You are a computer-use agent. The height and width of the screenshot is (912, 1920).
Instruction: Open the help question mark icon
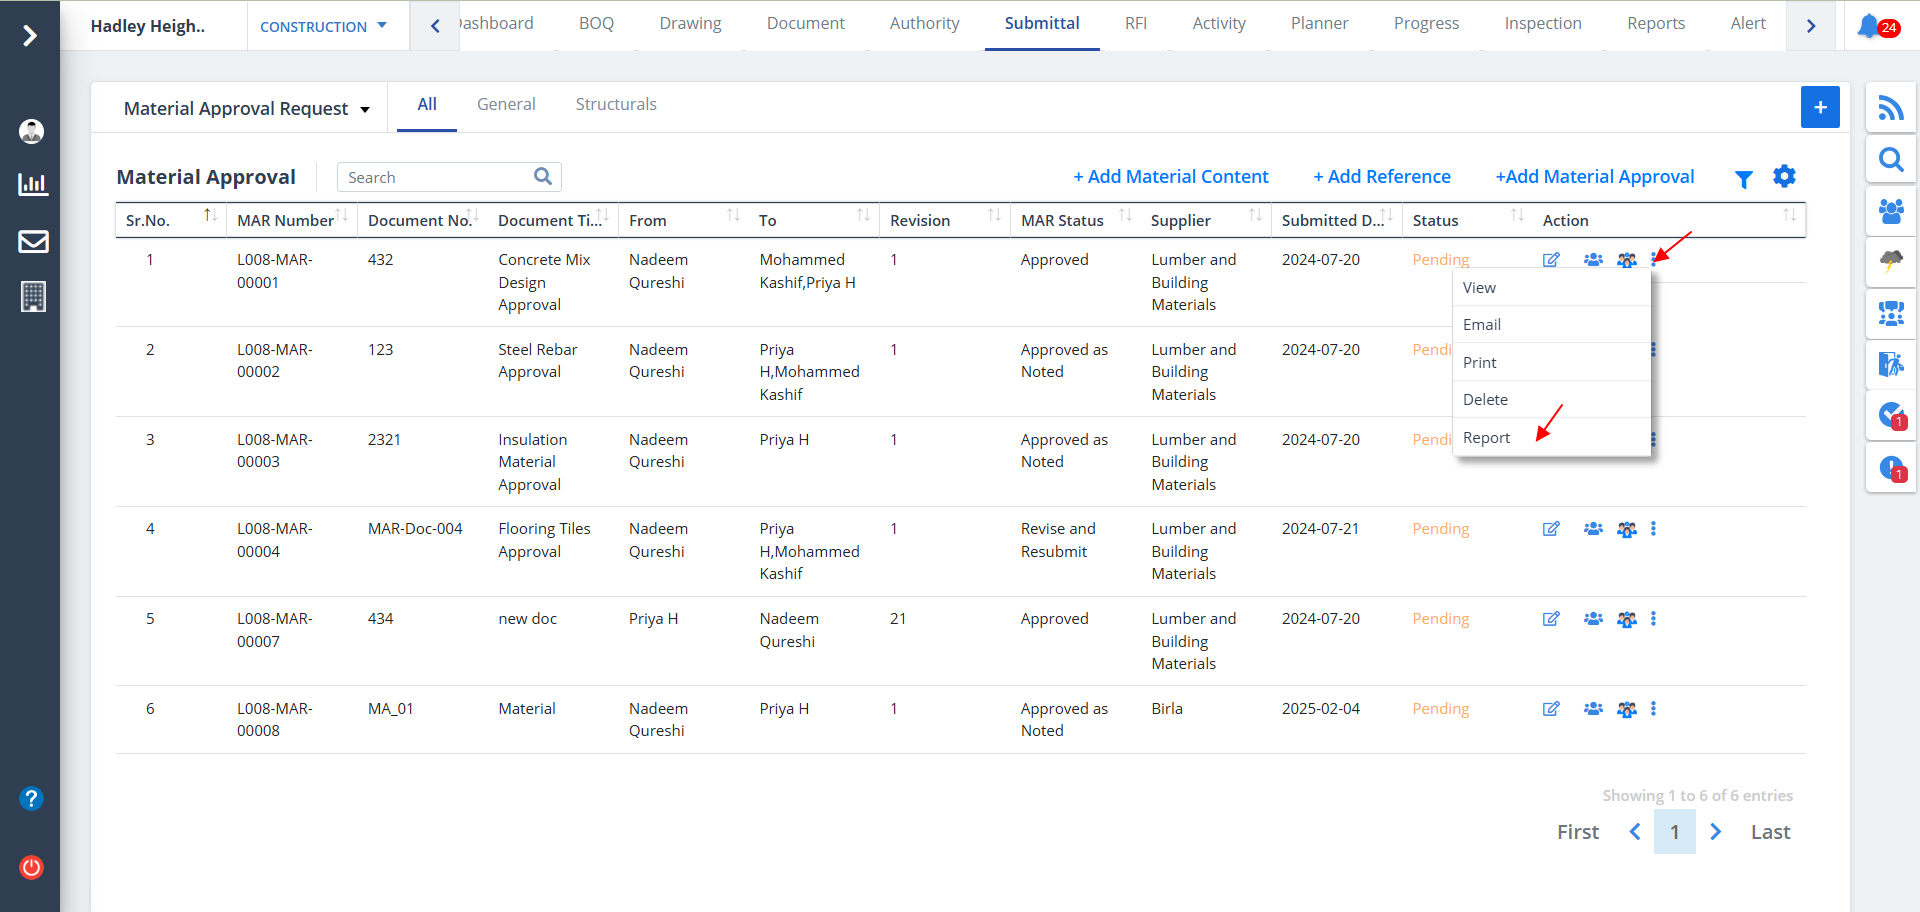[32, 798]
